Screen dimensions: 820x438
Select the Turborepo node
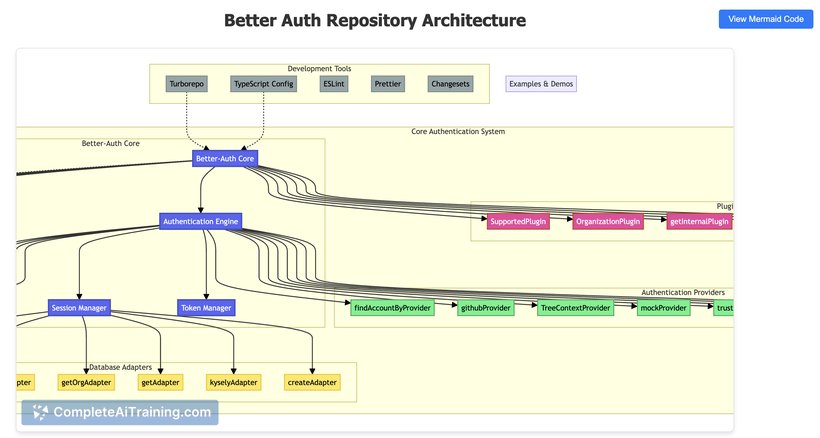point(187,85)
